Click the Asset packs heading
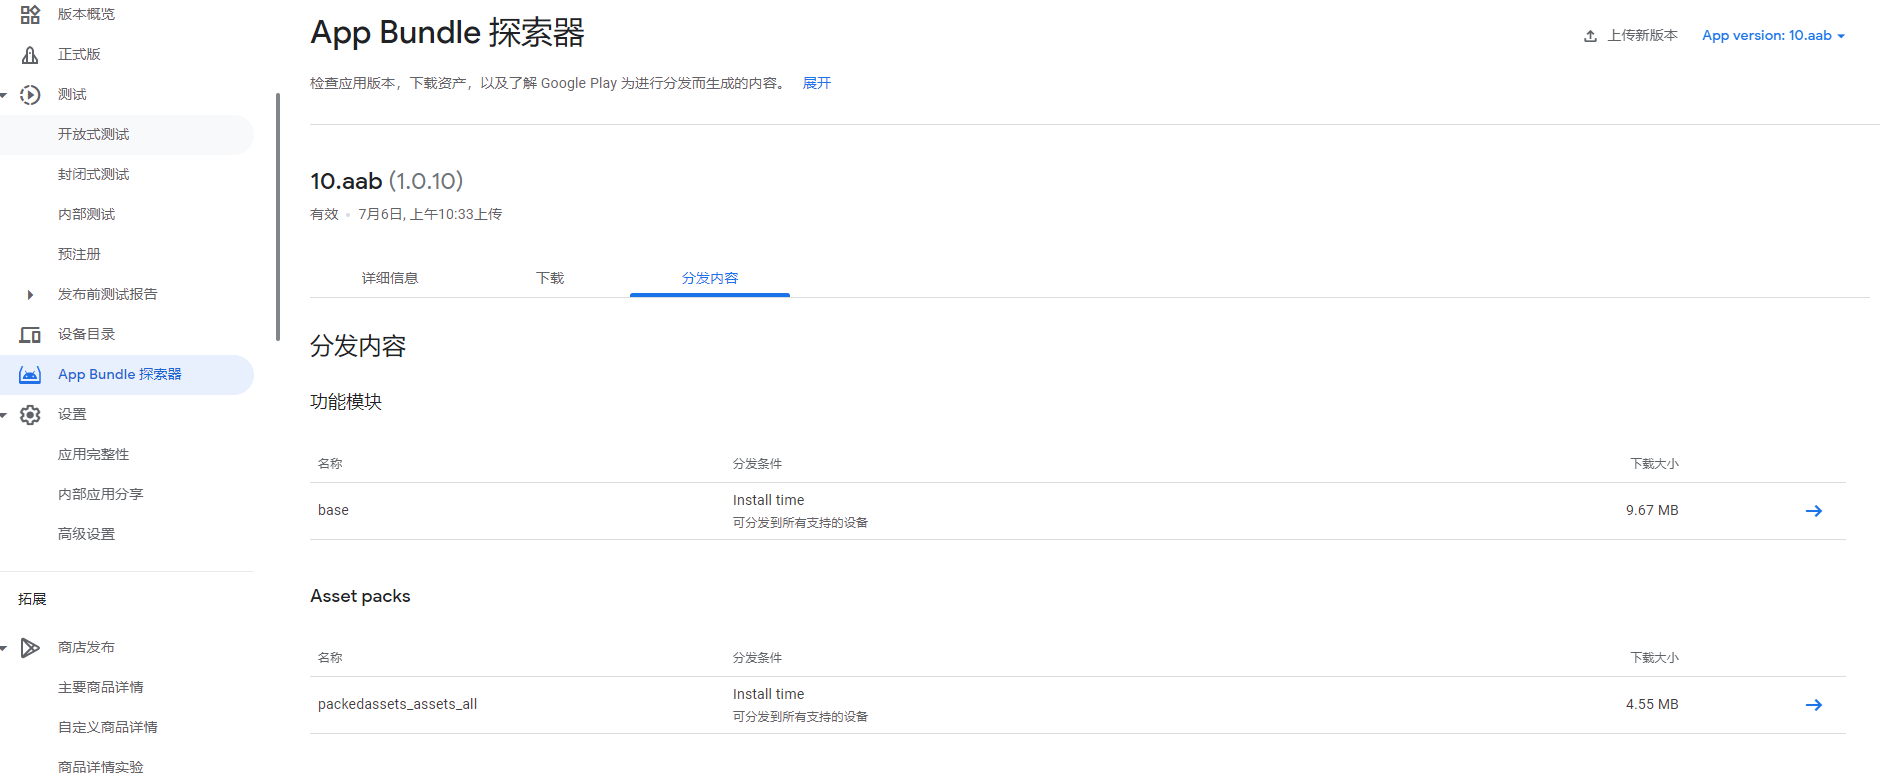Image resolution: width=1880 pixels, height=782 pixels. click(x=360, y=596)
